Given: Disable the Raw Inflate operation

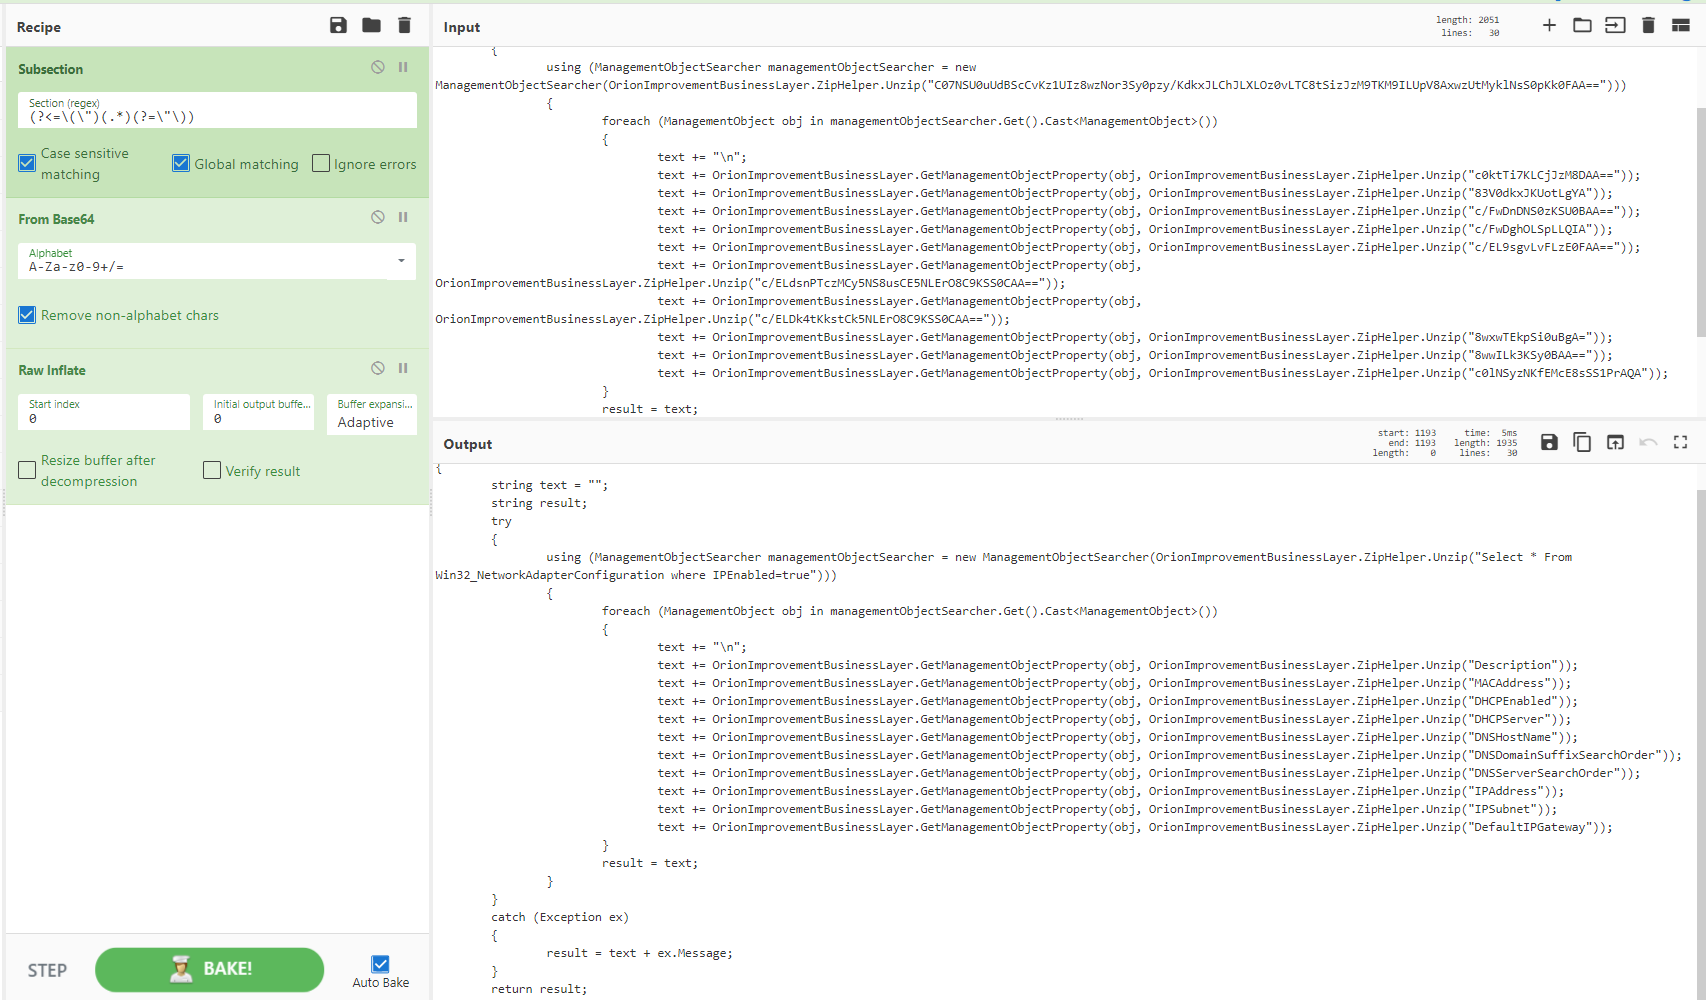Looking at the screenshot, I should tap(378, 368).
